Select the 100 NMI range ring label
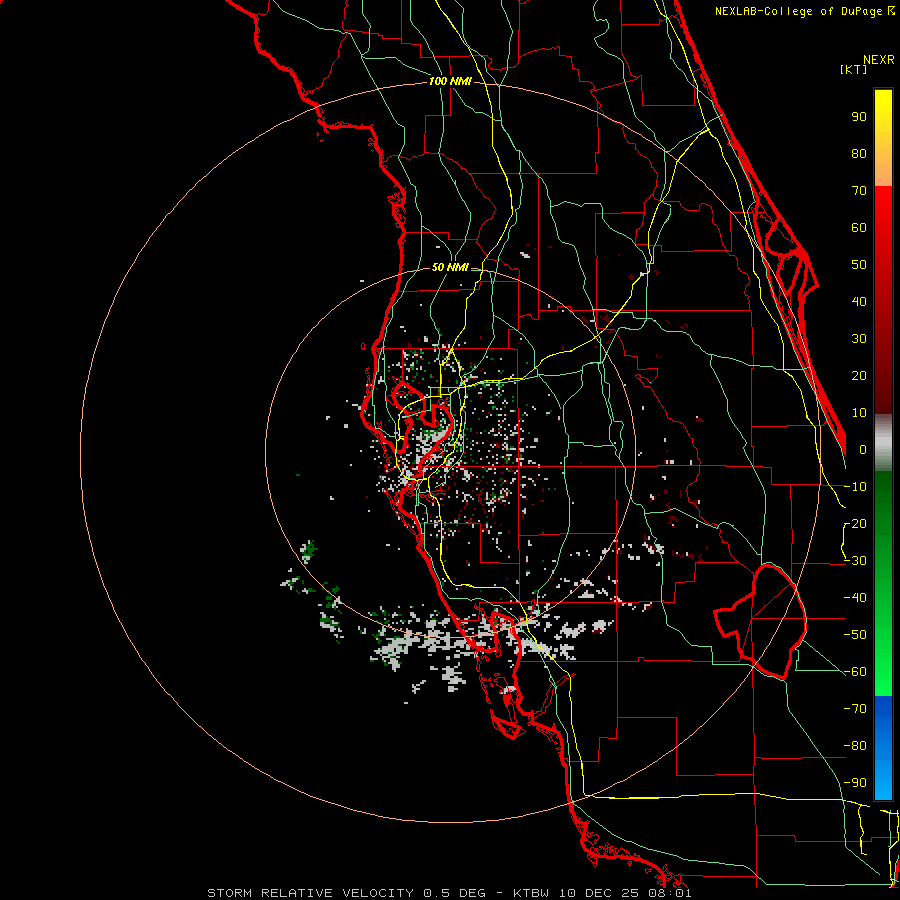 [x=450, y=82]
